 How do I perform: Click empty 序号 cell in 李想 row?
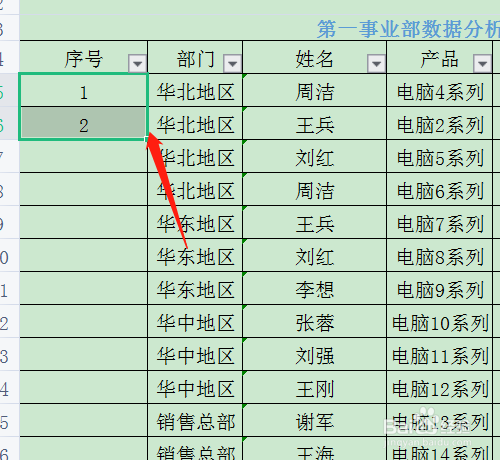click(83, 288)
